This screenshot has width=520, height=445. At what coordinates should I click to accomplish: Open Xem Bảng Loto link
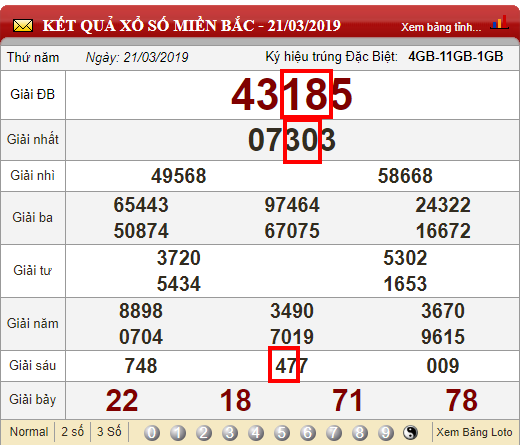coord(474,432)
